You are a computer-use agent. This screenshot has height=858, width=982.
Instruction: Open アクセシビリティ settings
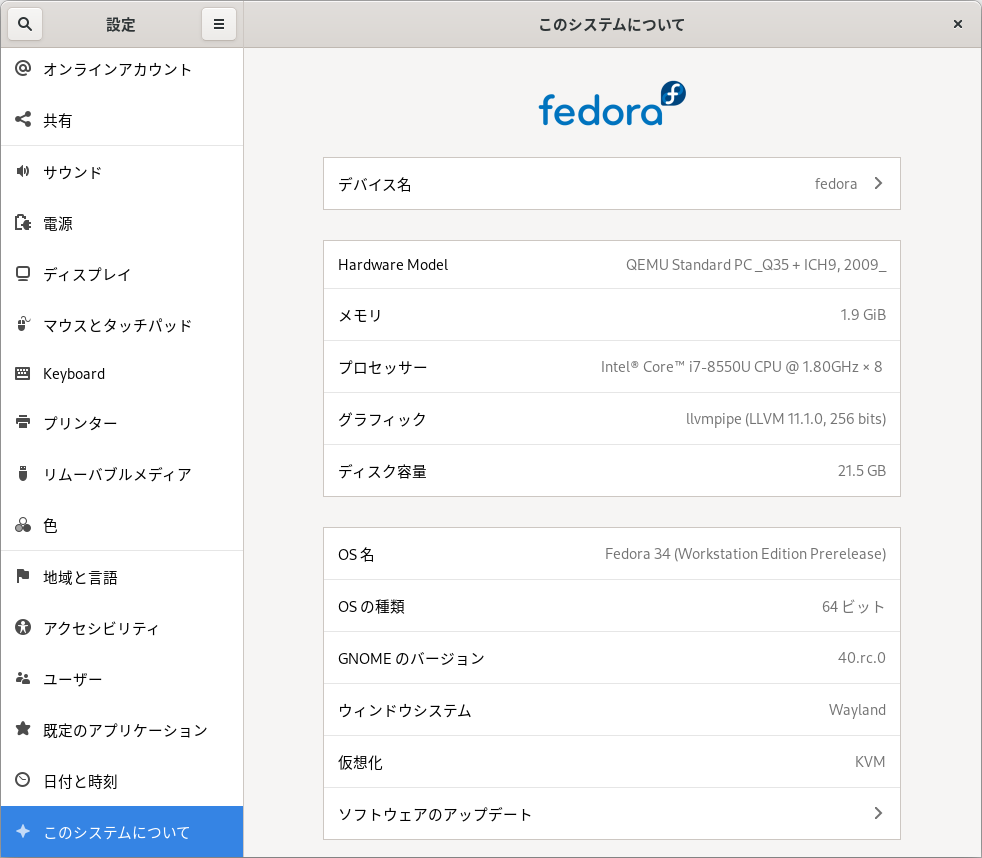tap(122, 628)
